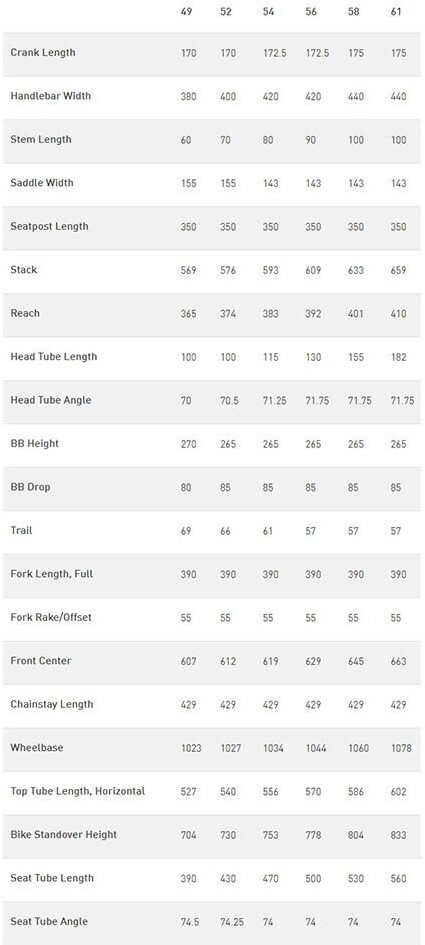The image size is (425, 945).
Task: Select the Wheelbase value 1044
Action: coord(316,748)
